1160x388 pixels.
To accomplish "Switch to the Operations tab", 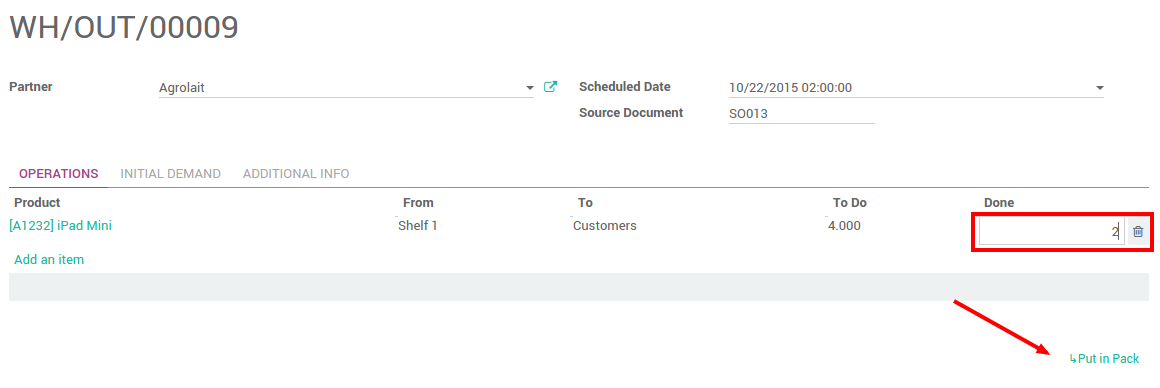I will (x=58, y=174).
